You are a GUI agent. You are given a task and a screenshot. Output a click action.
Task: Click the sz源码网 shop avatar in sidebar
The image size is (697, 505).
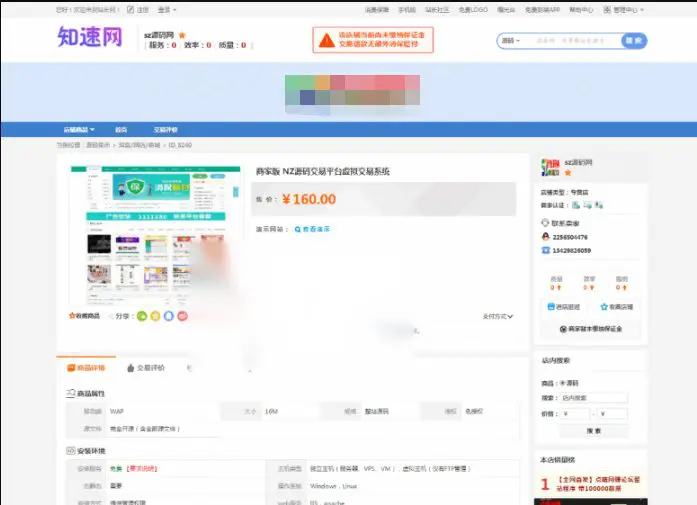click(x=550, y=167)
